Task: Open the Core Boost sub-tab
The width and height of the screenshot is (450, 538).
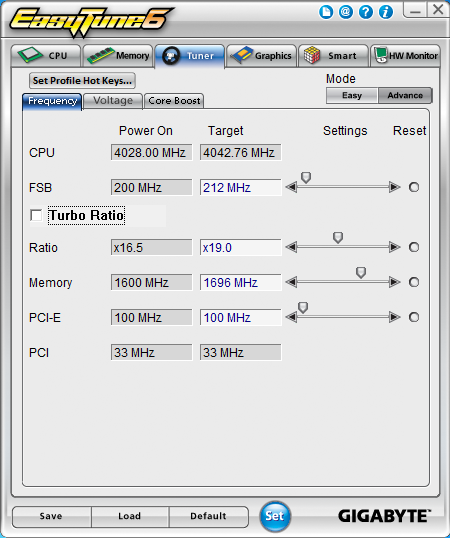Action: (174, 101)
